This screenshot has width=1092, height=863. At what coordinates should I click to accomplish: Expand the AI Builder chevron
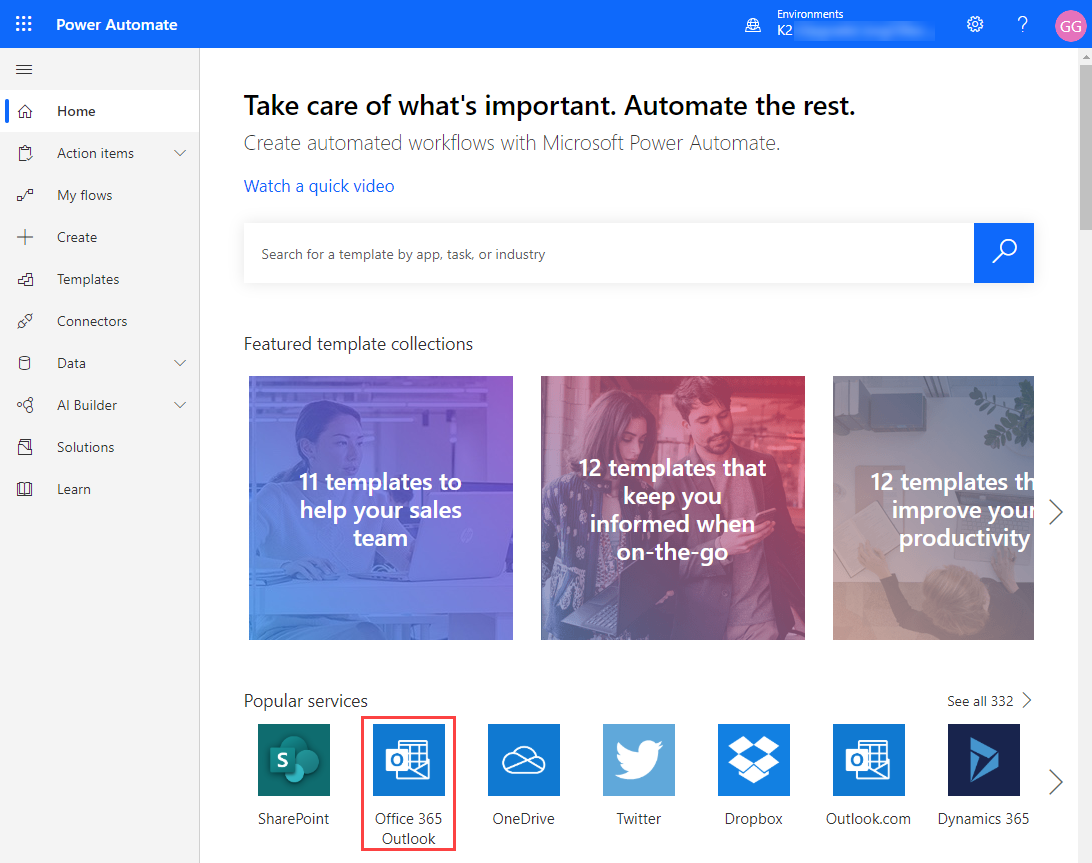pos(180,405)
